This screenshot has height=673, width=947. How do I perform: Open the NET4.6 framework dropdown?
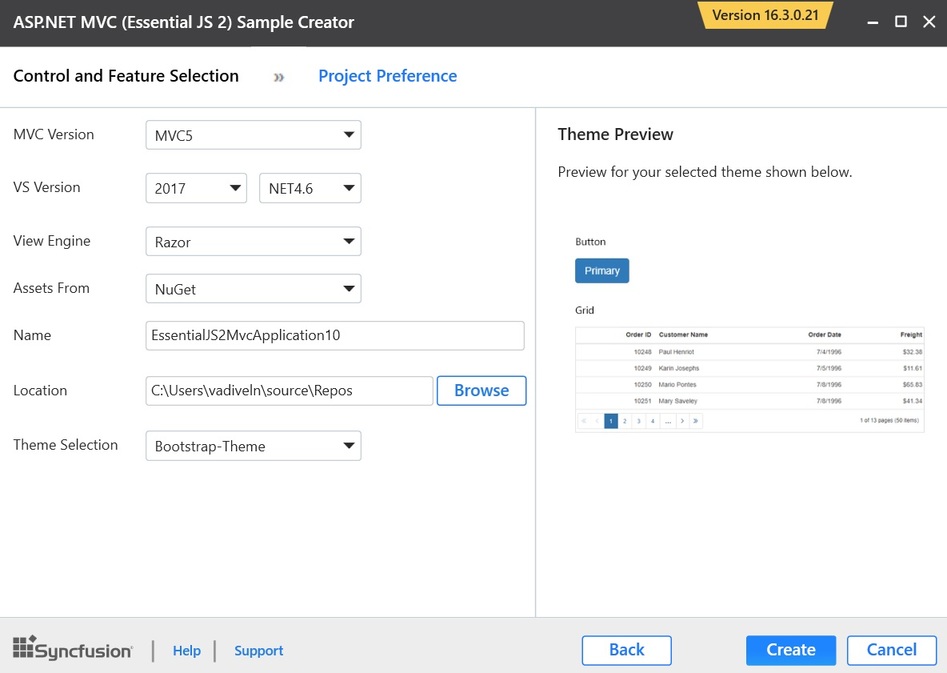click(x=310, y=188)
